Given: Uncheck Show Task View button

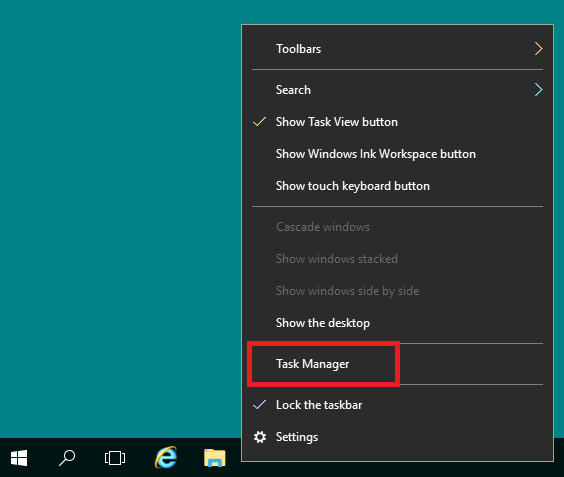Looking at the screenshot, I should pyautogui.click(x=397, y=122).
